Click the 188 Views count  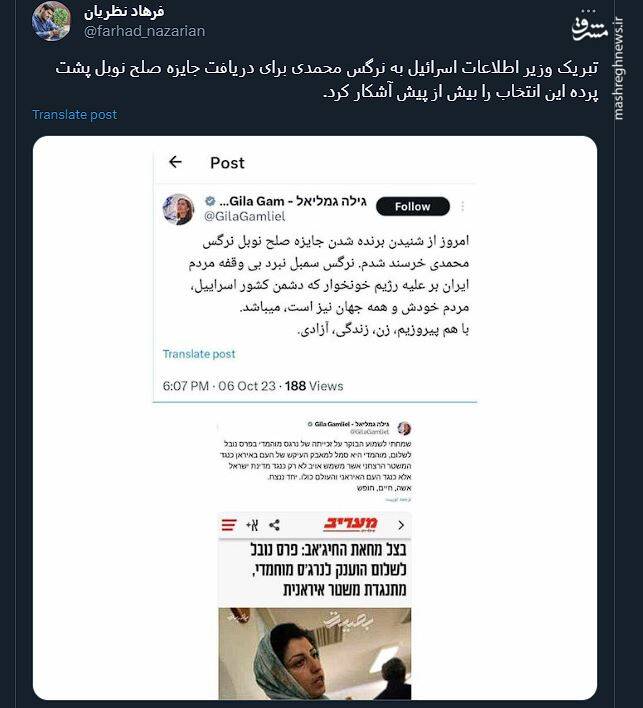coord(314,386)
